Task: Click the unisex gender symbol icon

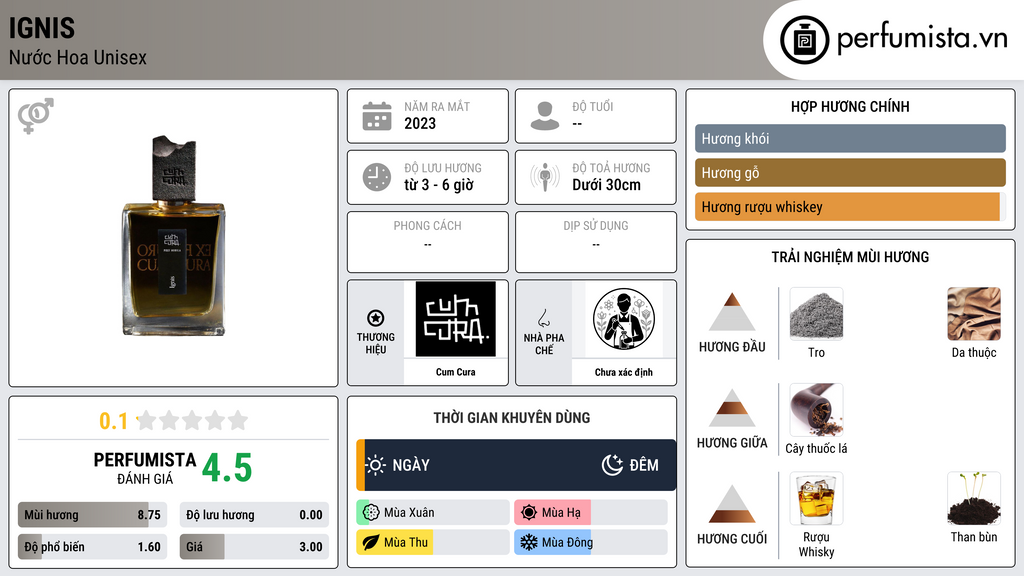Action: pos(36,116)
